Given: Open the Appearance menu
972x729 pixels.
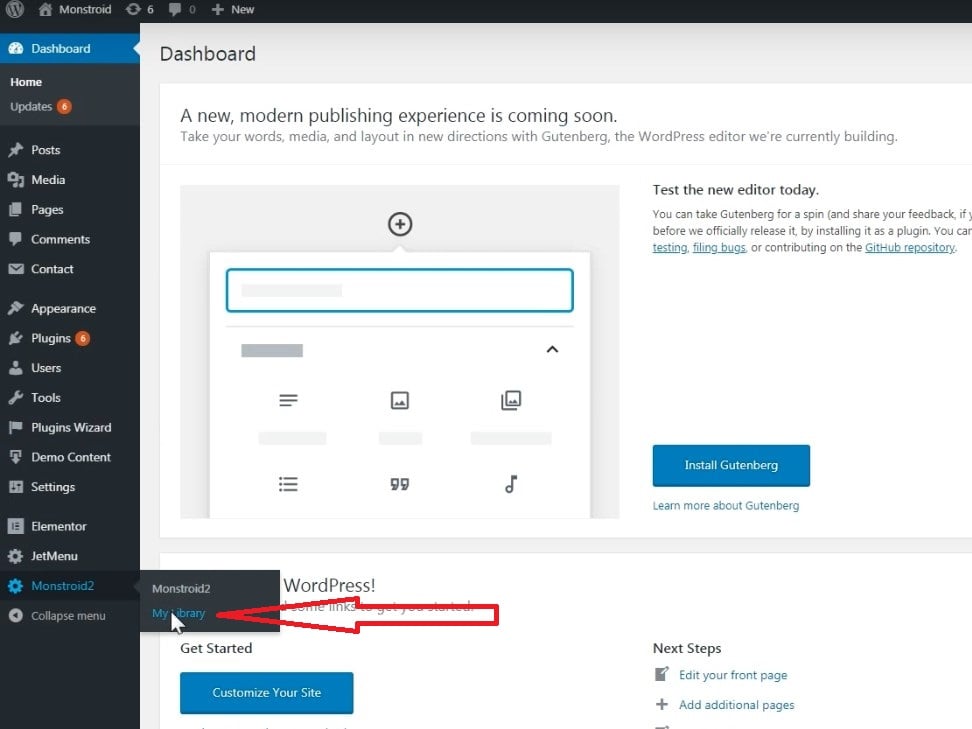Looking at the screenshot, I should (x=63, y=309).
